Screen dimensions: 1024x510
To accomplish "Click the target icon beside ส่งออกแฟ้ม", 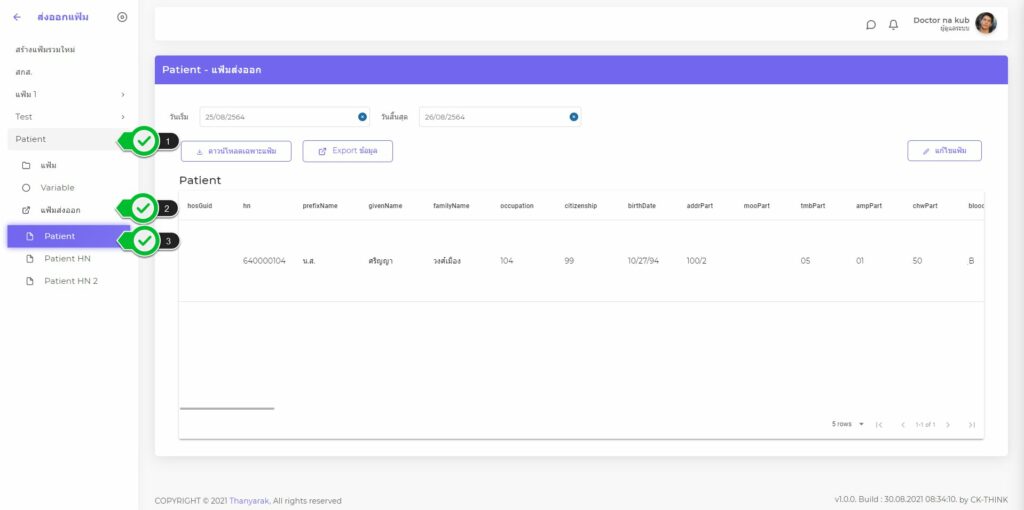I will point(122,17).
